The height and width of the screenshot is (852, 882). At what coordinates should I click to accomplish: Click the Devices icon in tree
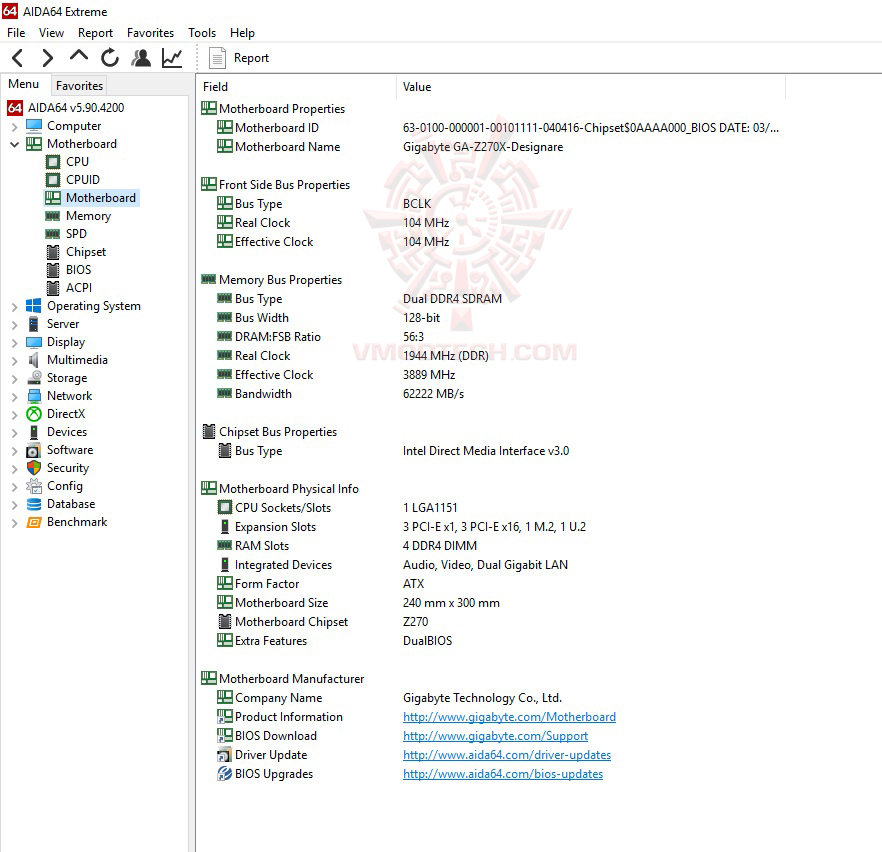point(34,432)
